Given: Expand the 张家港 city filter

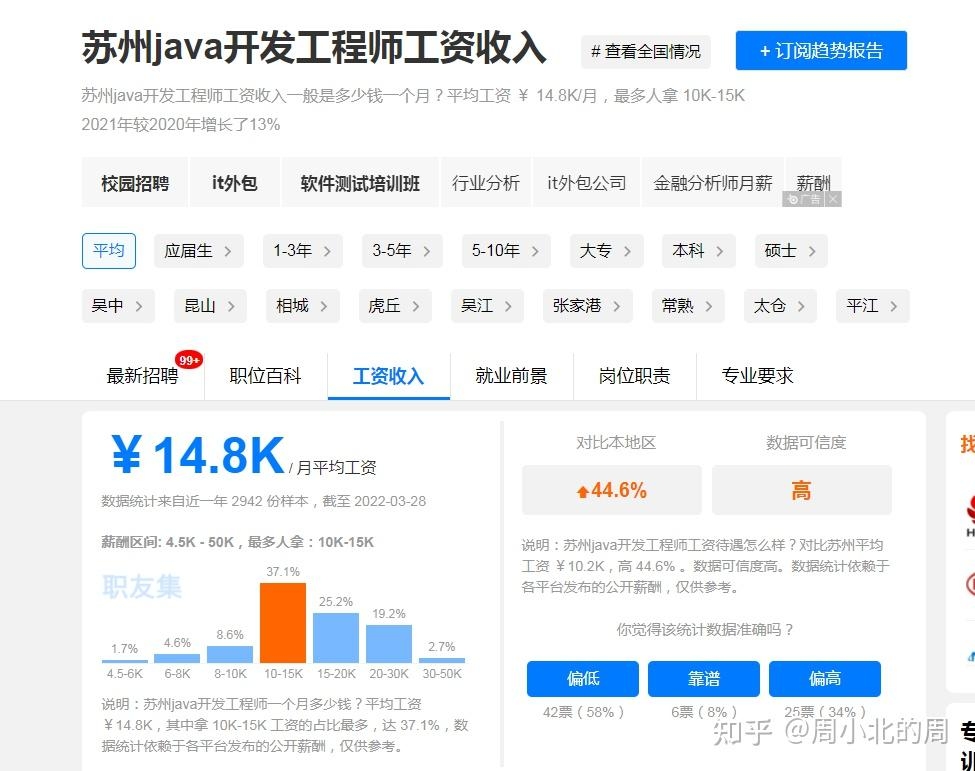Looking at the screenshot, I should coord(587,306).
